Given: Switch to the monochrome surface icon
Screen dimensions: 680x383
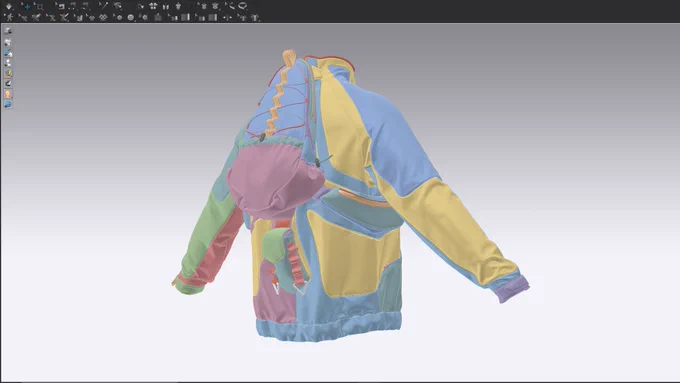Looking at the screenshot, I should (8, 84).
